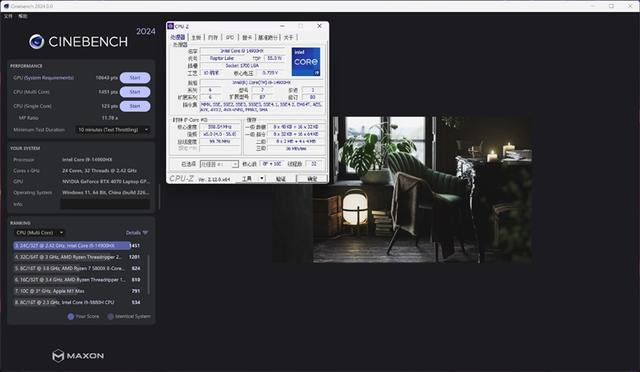Click the Intel Core i9 logo
640x372 pixels.
pos(306,62)
